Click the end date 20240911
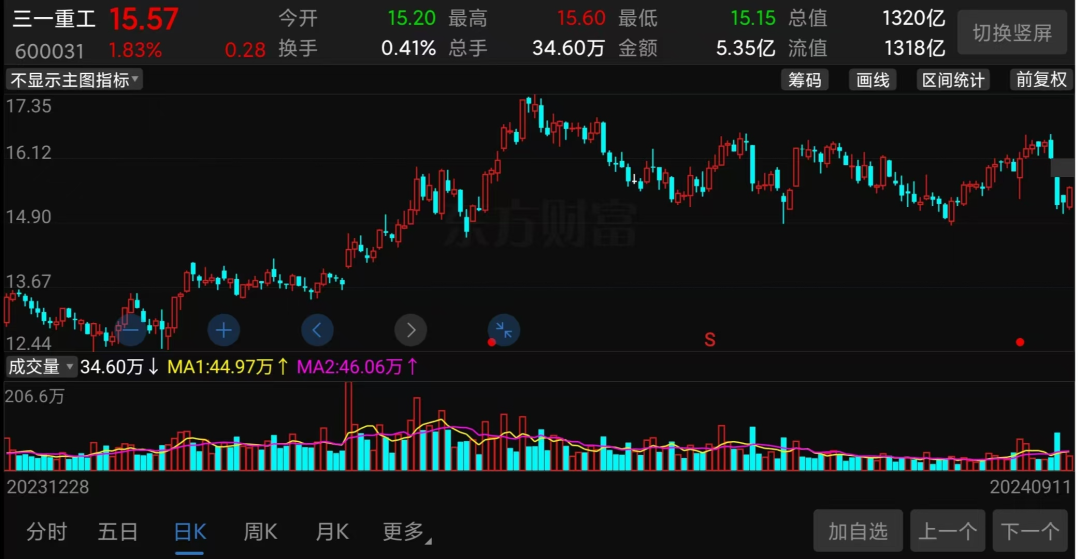The height and width of the screenshot is (559, 1080). [x=1031, y=487]
